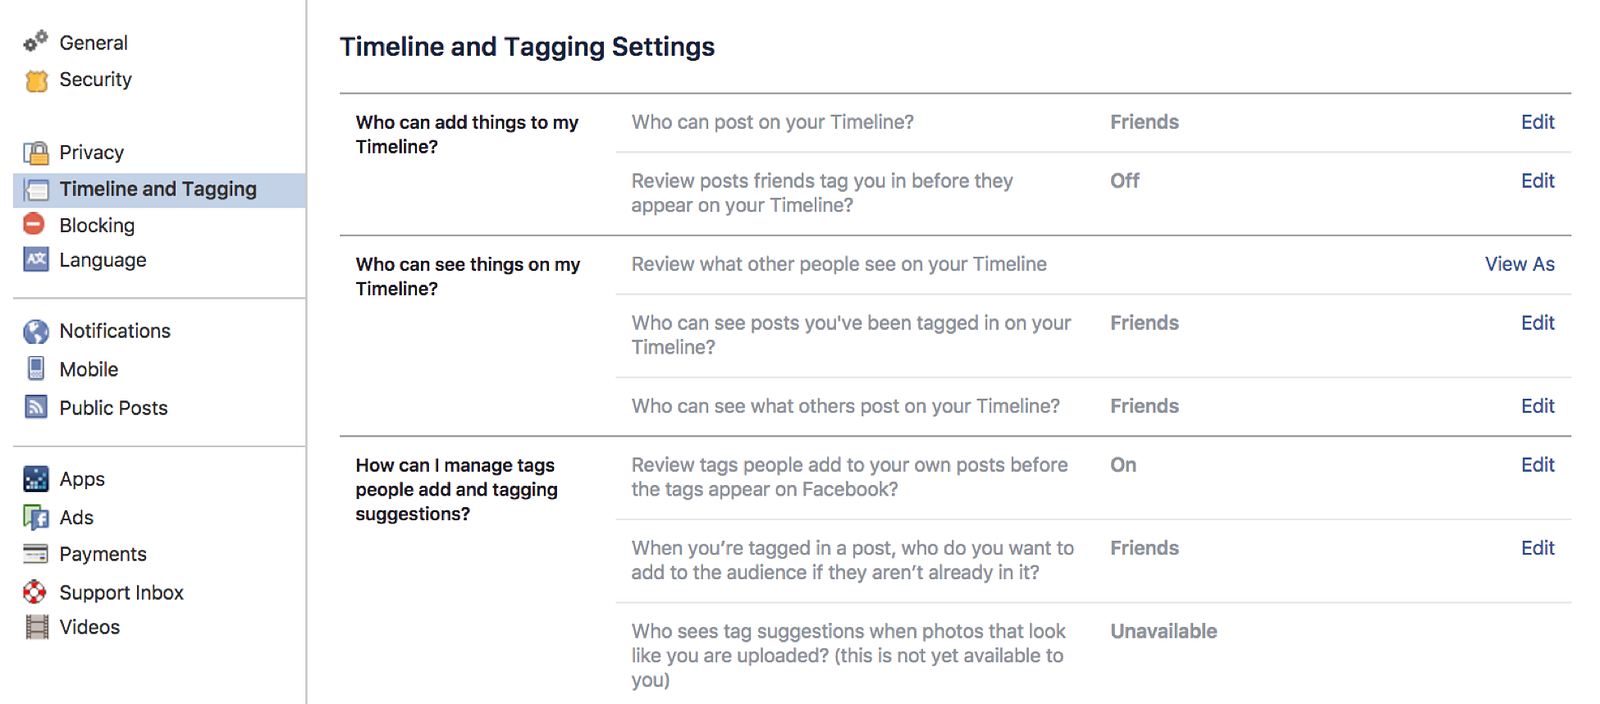Edit who sees posts you've been tagged in
The image size is (1600, 704).
coord(1537,323)
